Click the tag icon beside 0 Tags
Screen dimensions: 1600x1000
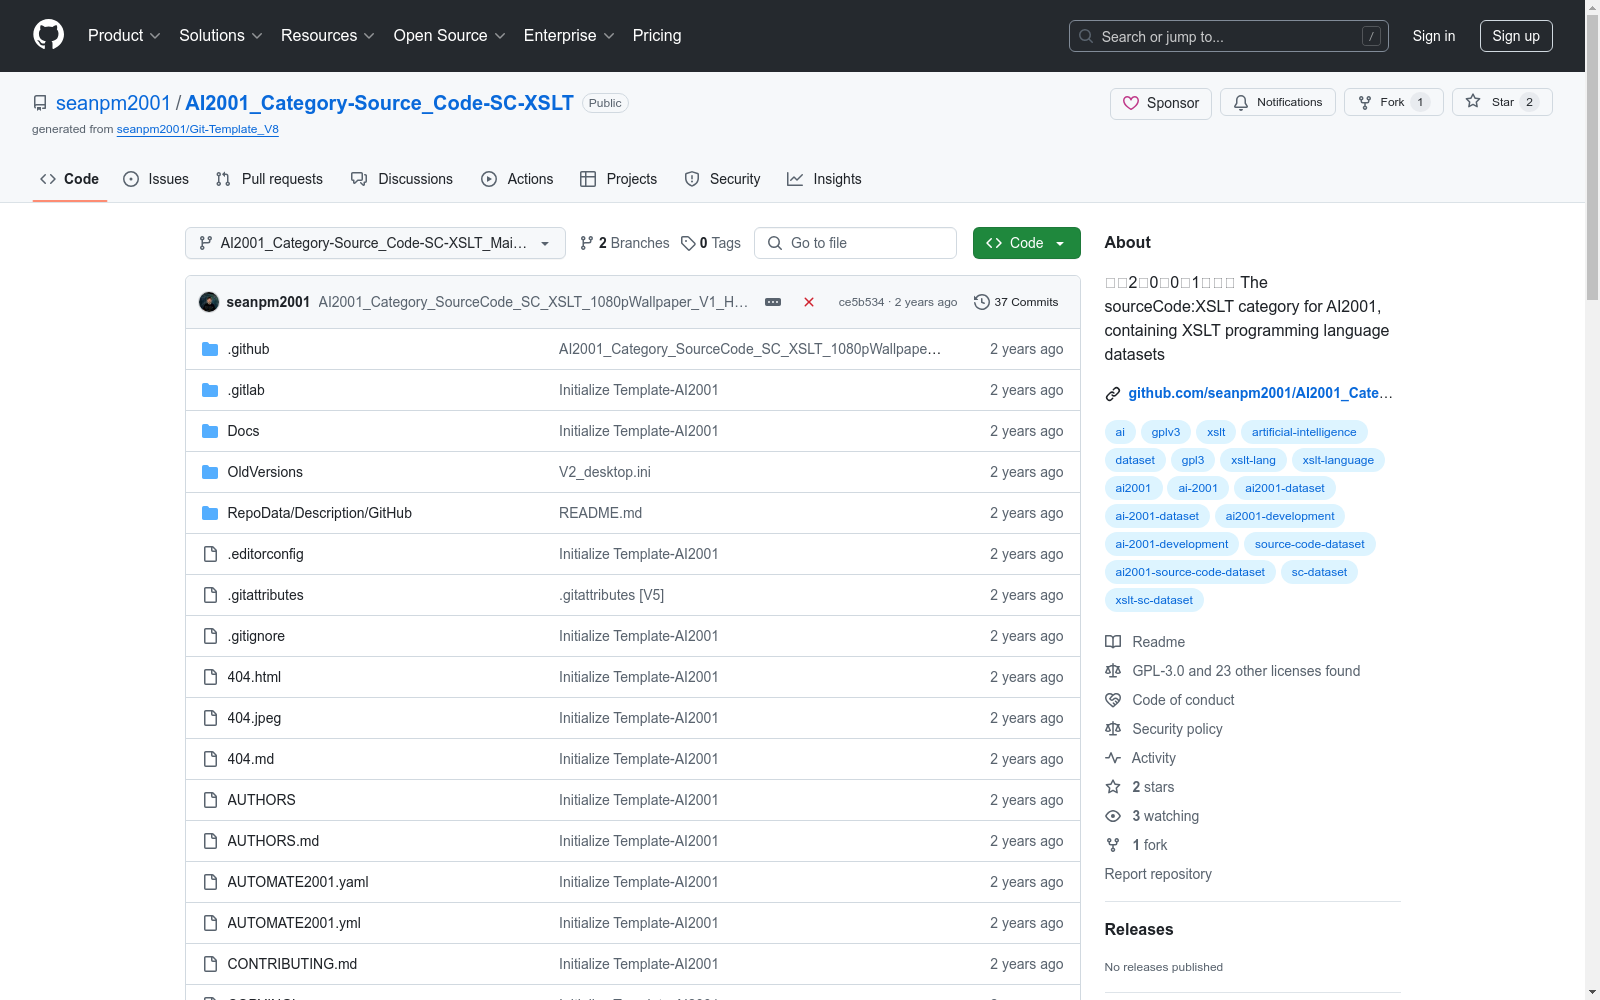(x=688, y=243)
